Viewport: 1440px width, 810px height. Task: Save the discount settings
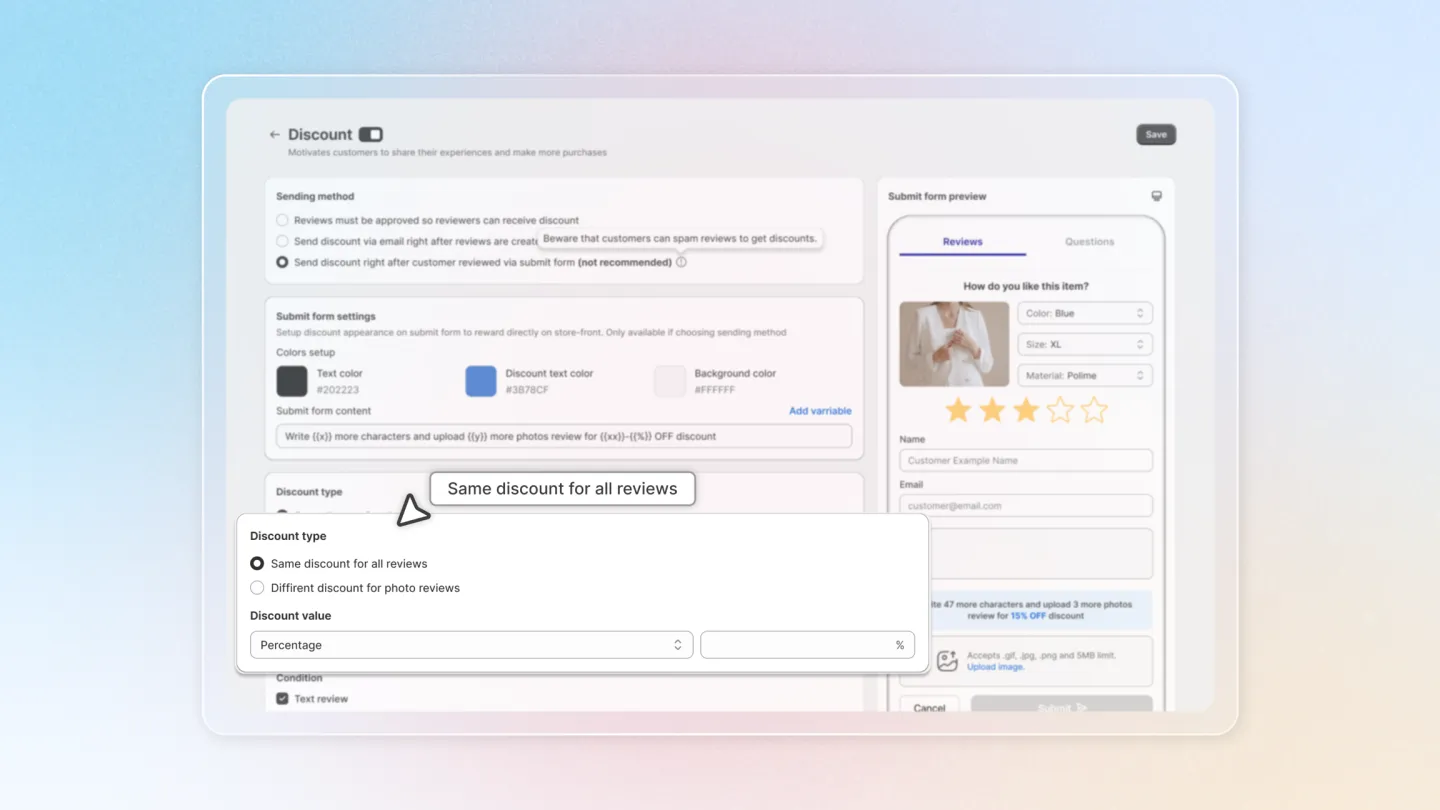(1156, 134)
